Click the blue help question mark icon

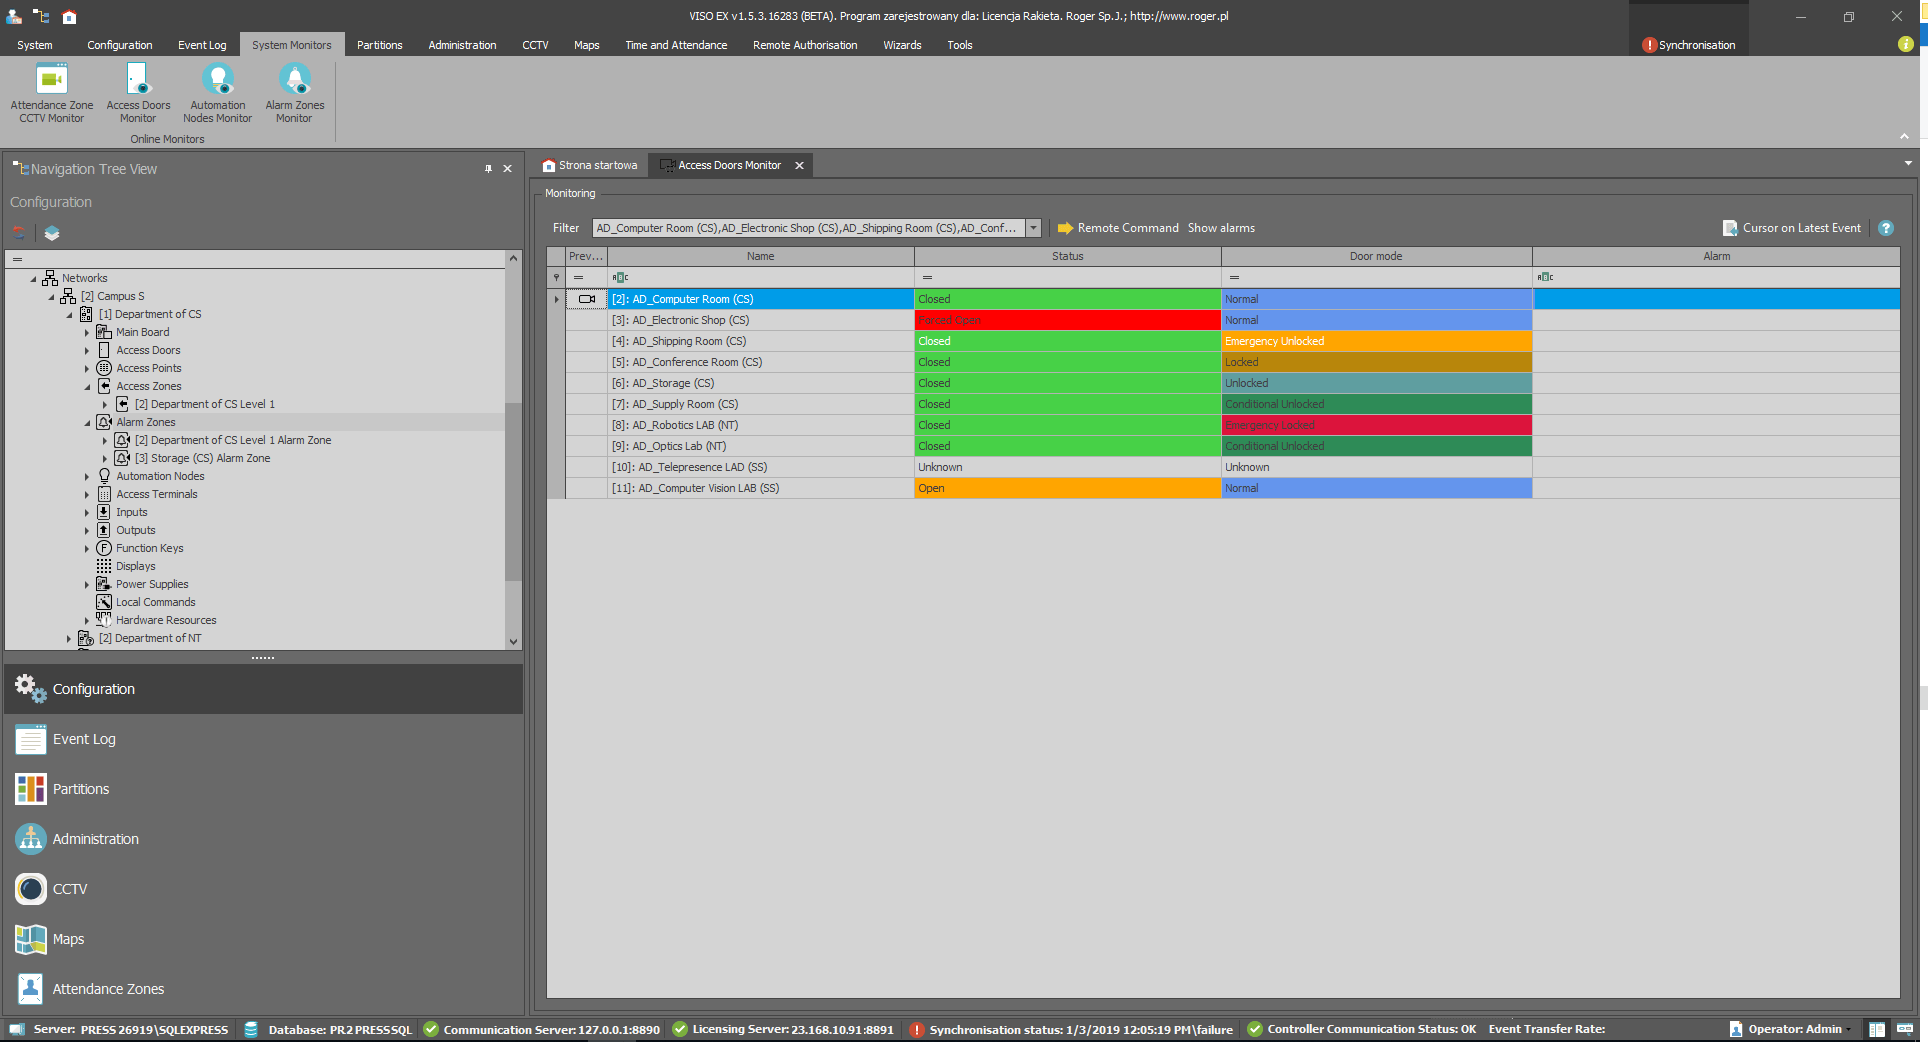click(x=1886, y=228)
